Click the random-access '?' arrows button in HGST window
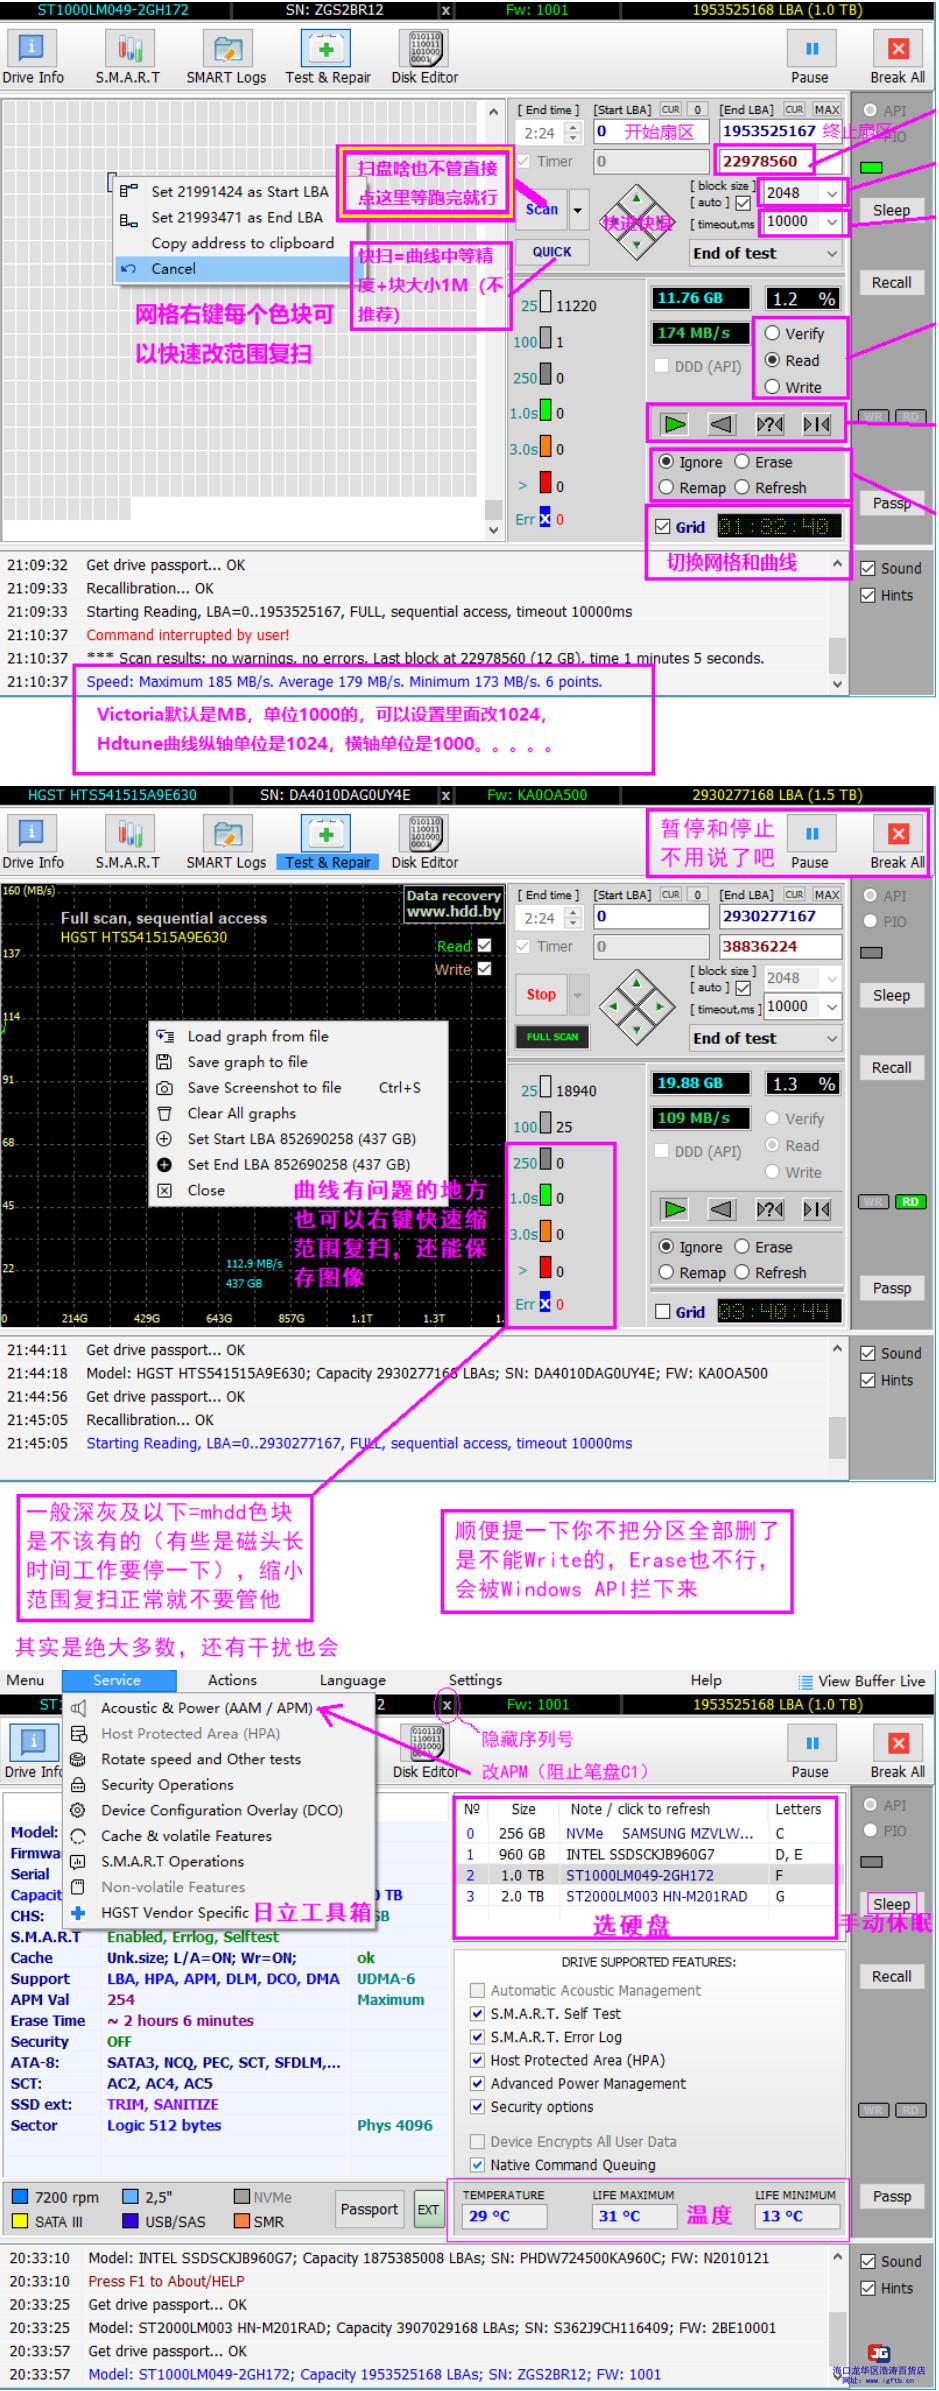 769,1209
